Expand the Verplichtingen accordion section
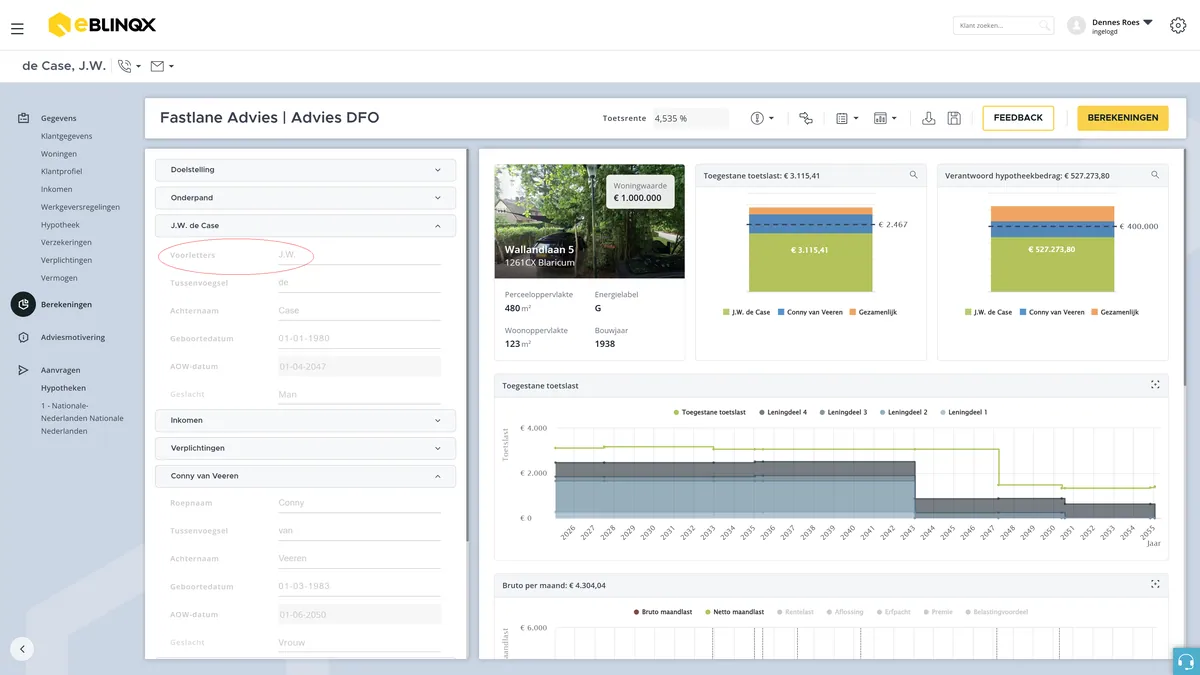1200x675 pixels. 305,448
